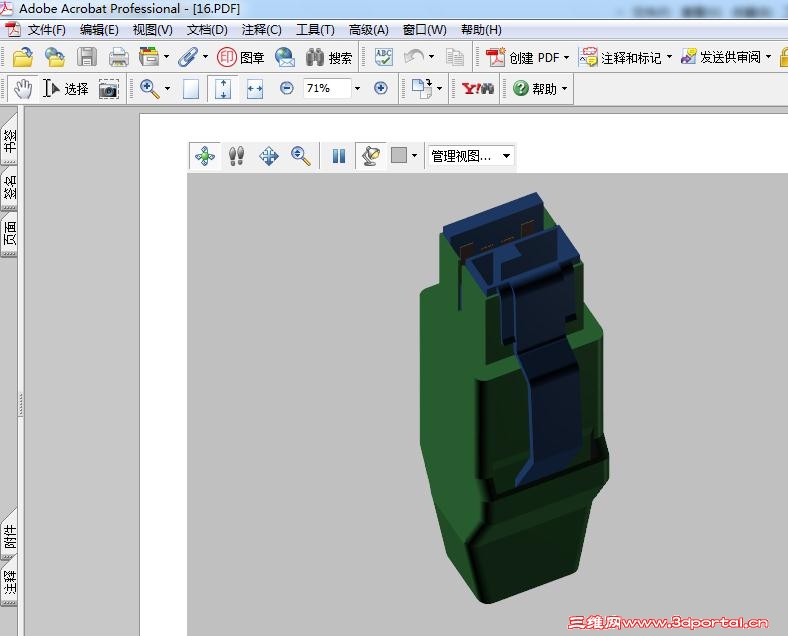
Task: Open the 窗口(W) menu
Action: (424, 30)
